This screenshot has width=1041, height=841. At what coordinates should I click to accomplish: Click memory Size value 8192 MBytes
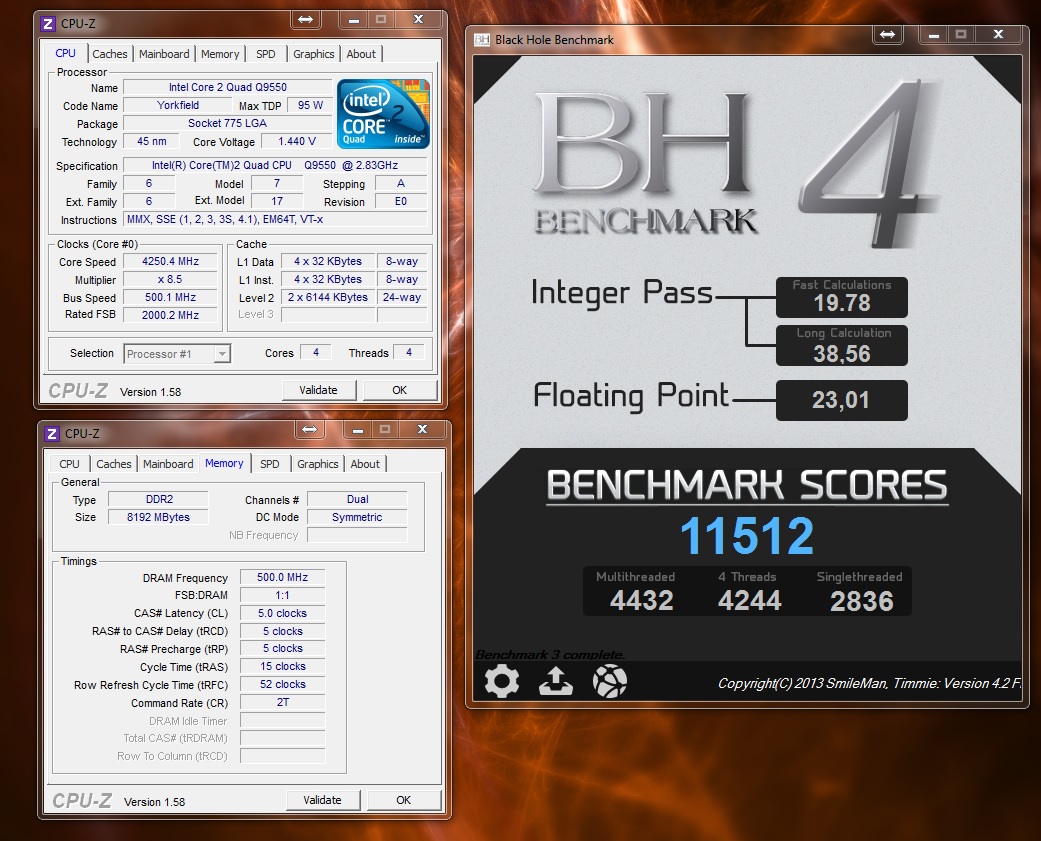click(x=159, y=517)
